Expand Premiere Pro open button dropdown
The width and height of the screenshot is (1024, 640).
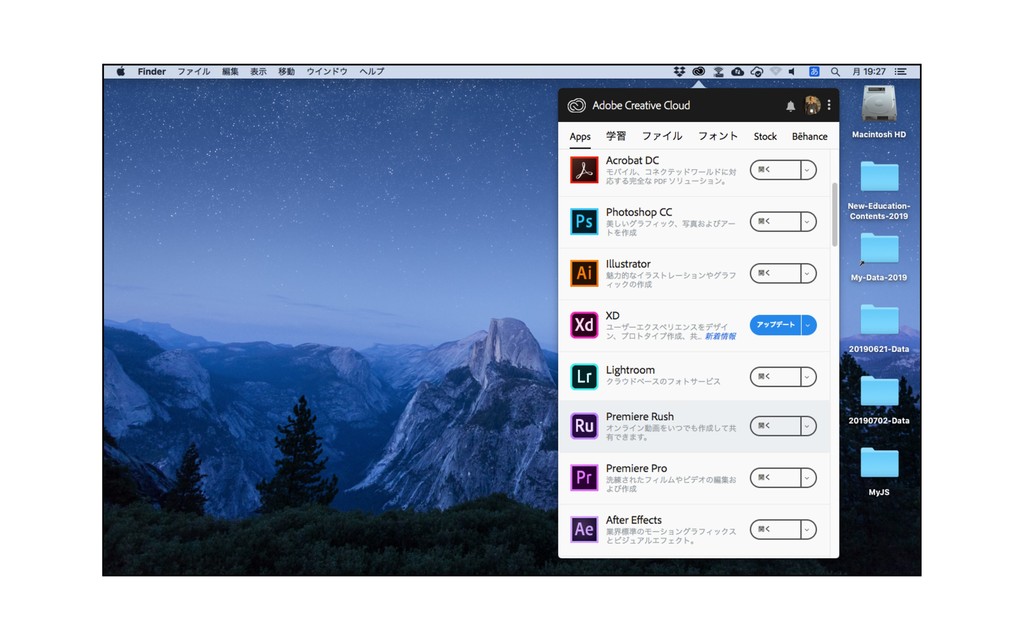[808, 477]
